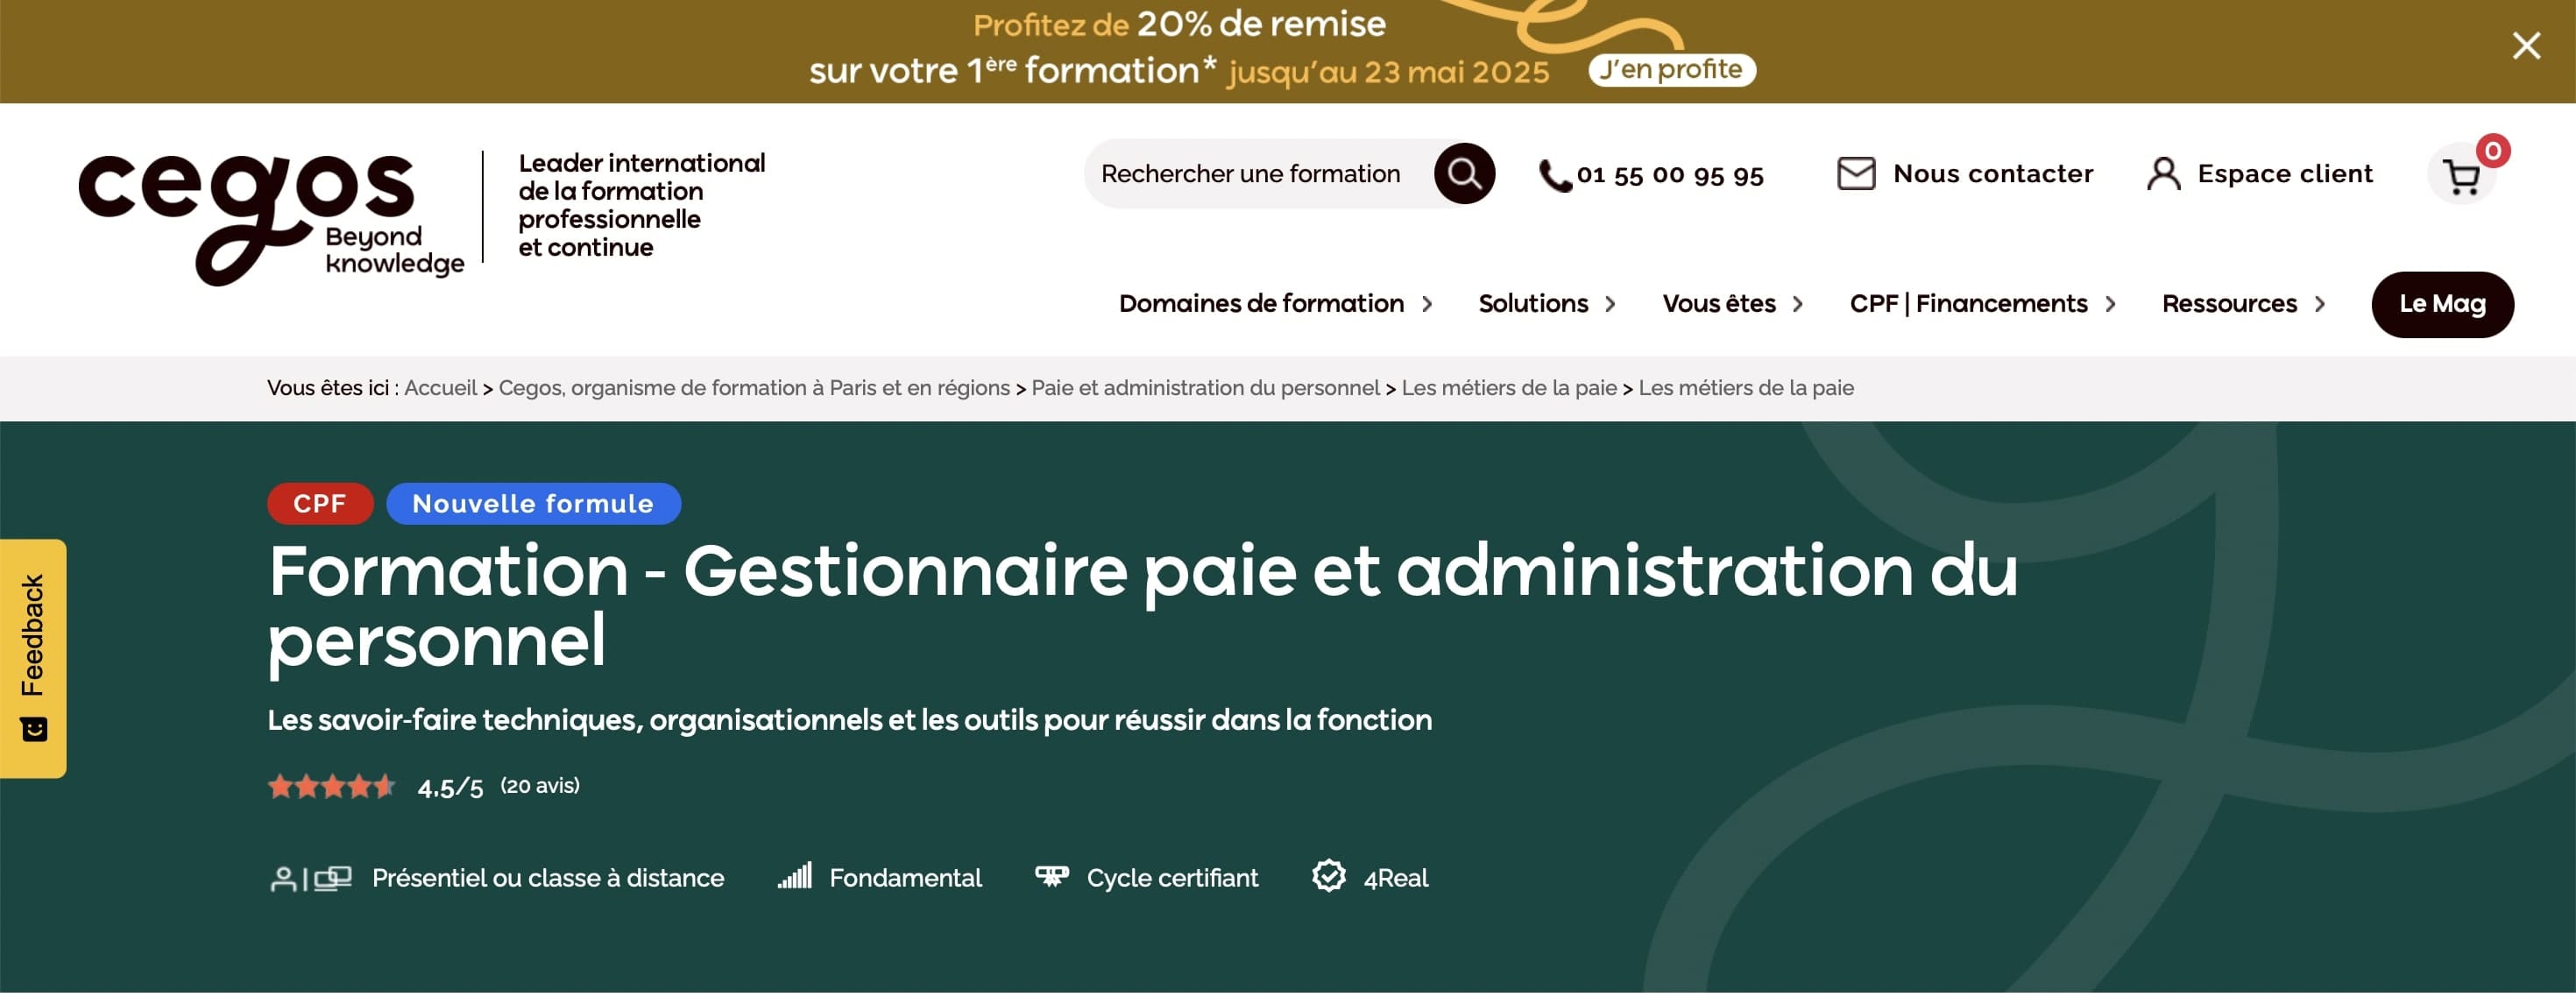This screenshot has width=2576, height=997.
Task: Click the star rating icons
Action: click(331, 787)
